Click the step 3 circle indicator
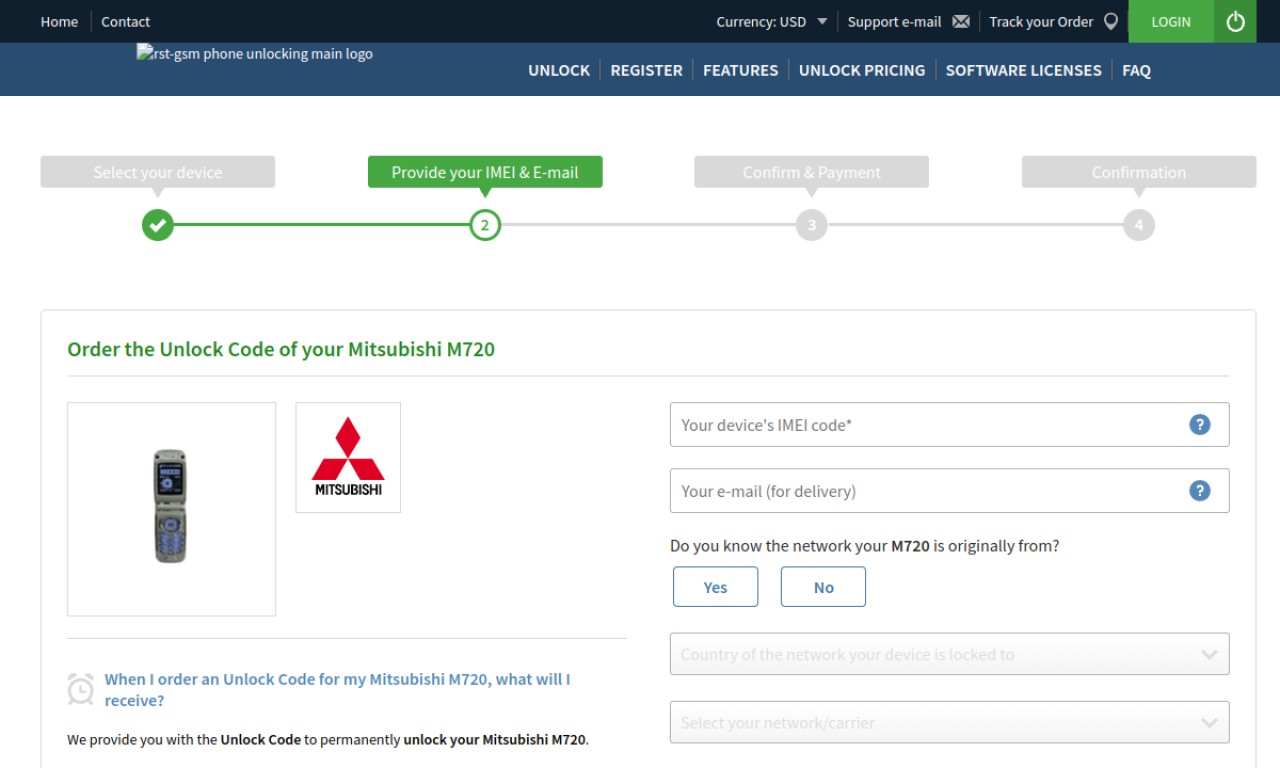Screen dimensions: 1280x768 [x=812, y=225]
